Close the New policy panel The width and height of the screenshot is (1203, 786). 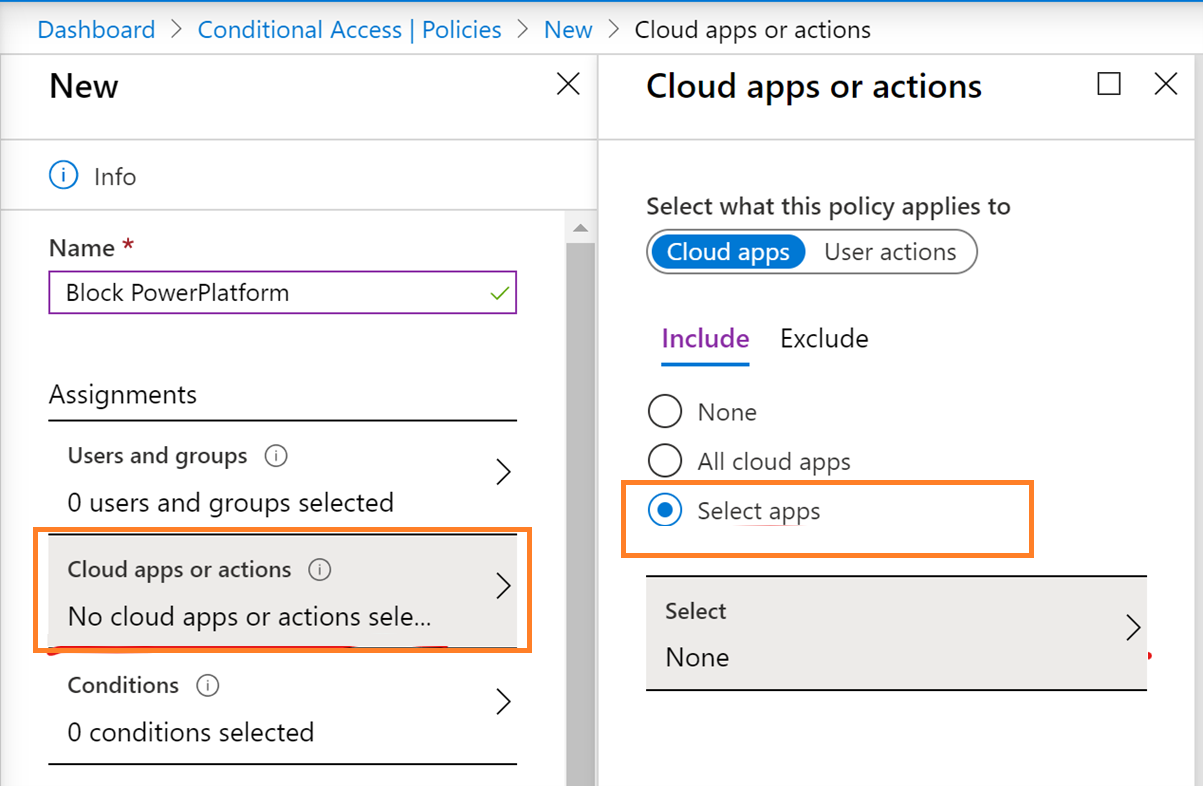[568, 84]
